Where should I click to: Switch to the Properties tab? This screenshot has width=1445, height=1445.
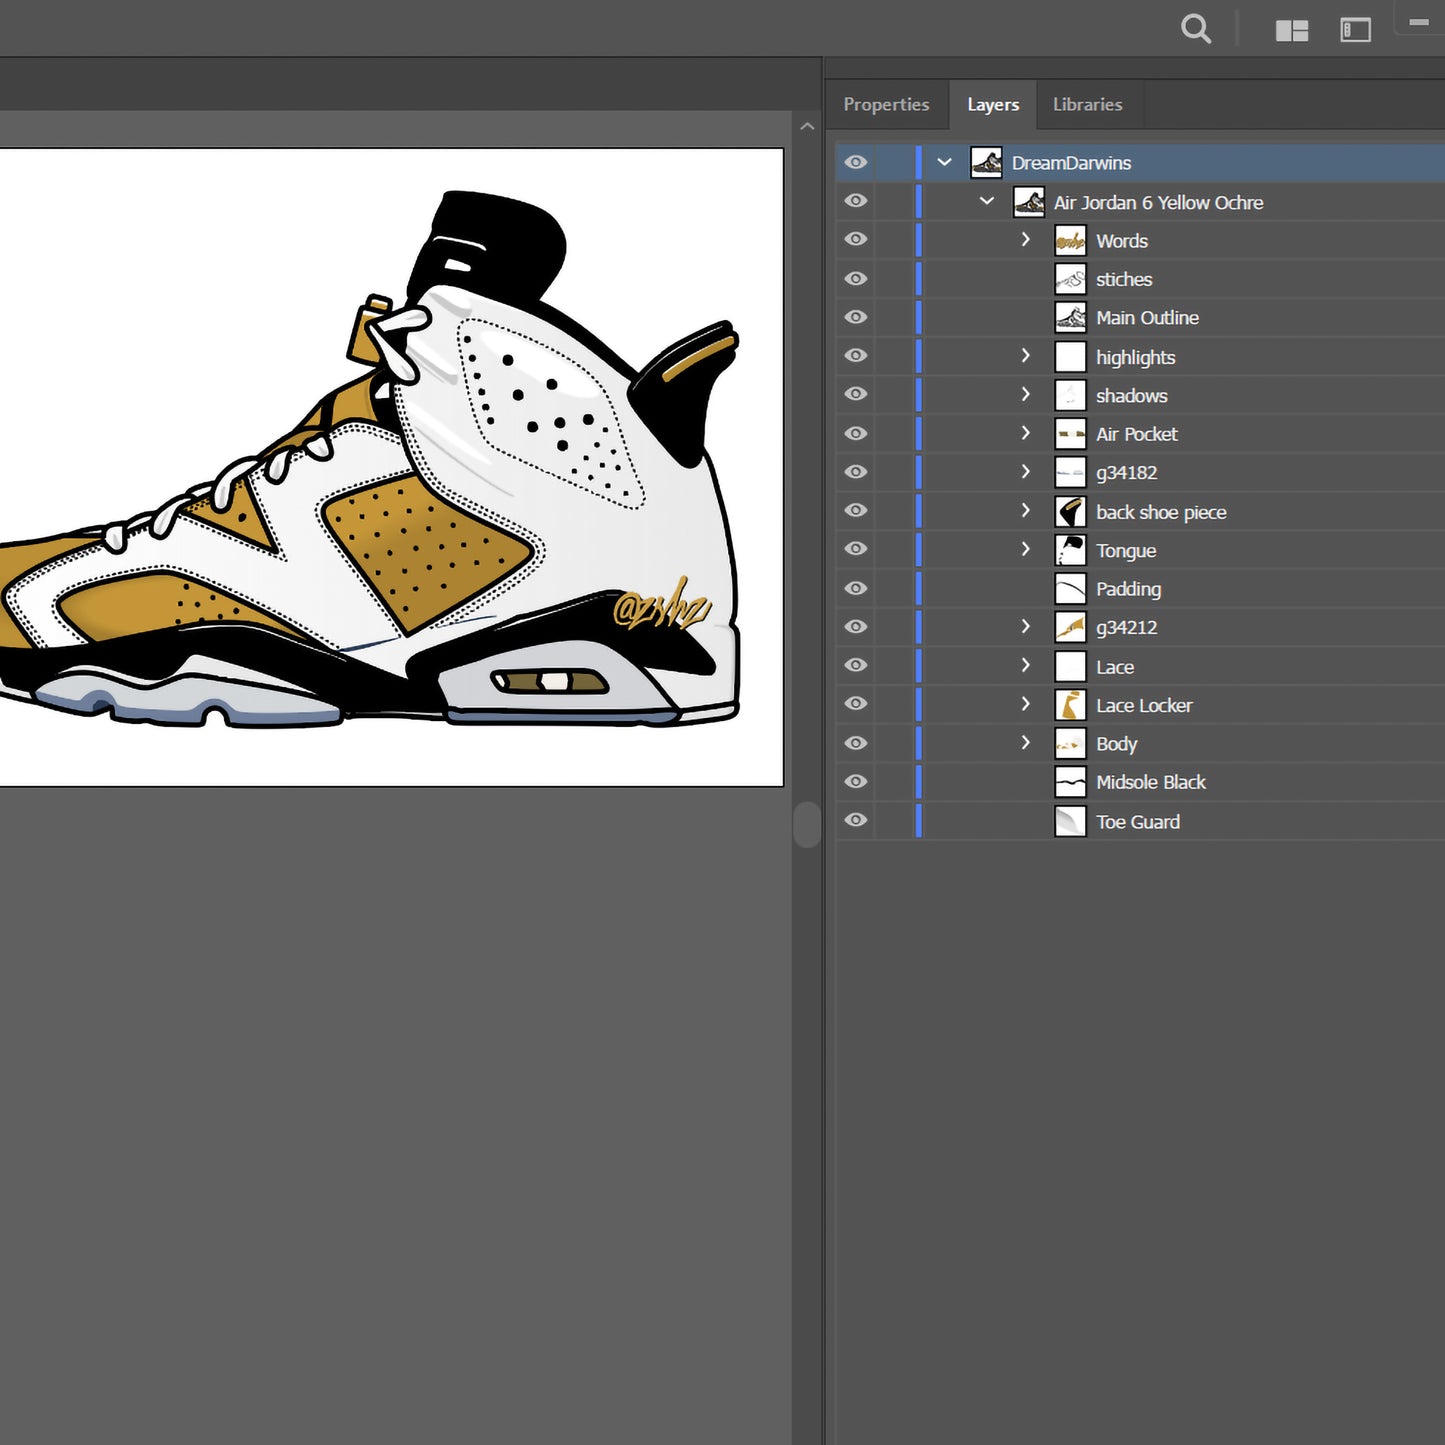(x=886, y=104)
